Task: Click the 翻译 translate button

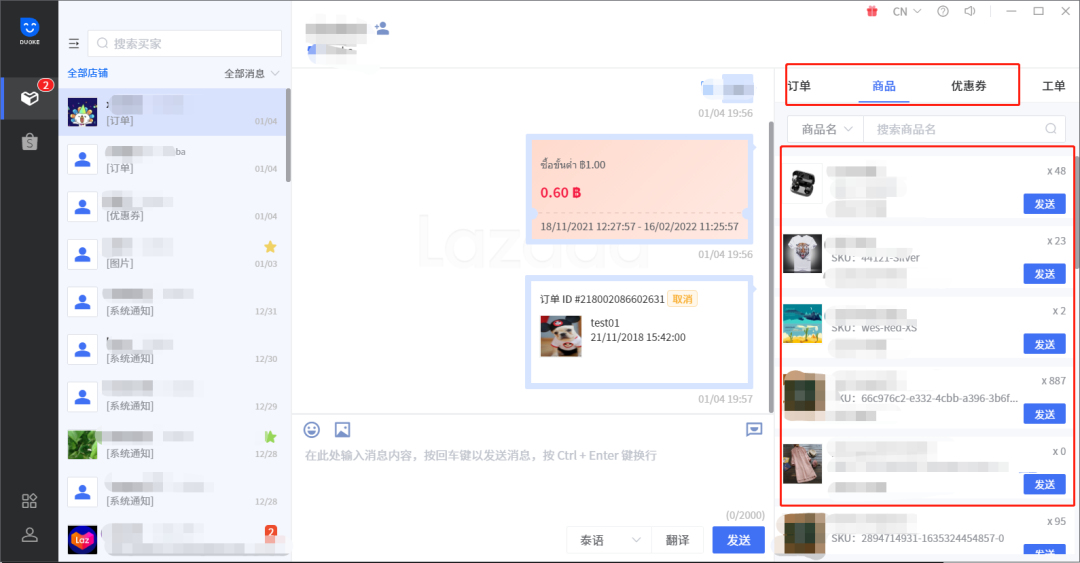Action: [677, 540]
